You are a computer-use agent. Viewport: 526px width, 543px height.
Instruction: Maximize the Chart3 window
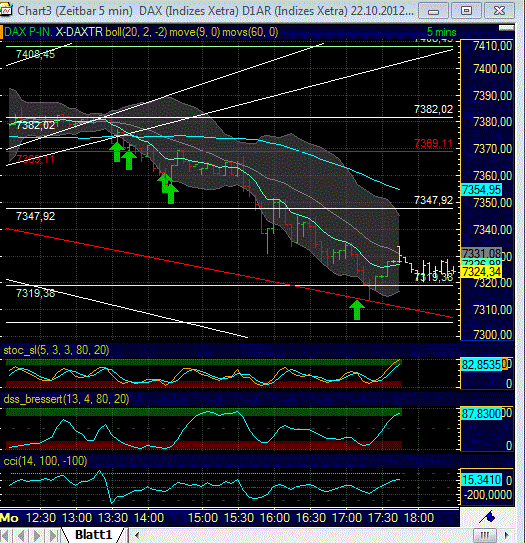tap(466, 11)
